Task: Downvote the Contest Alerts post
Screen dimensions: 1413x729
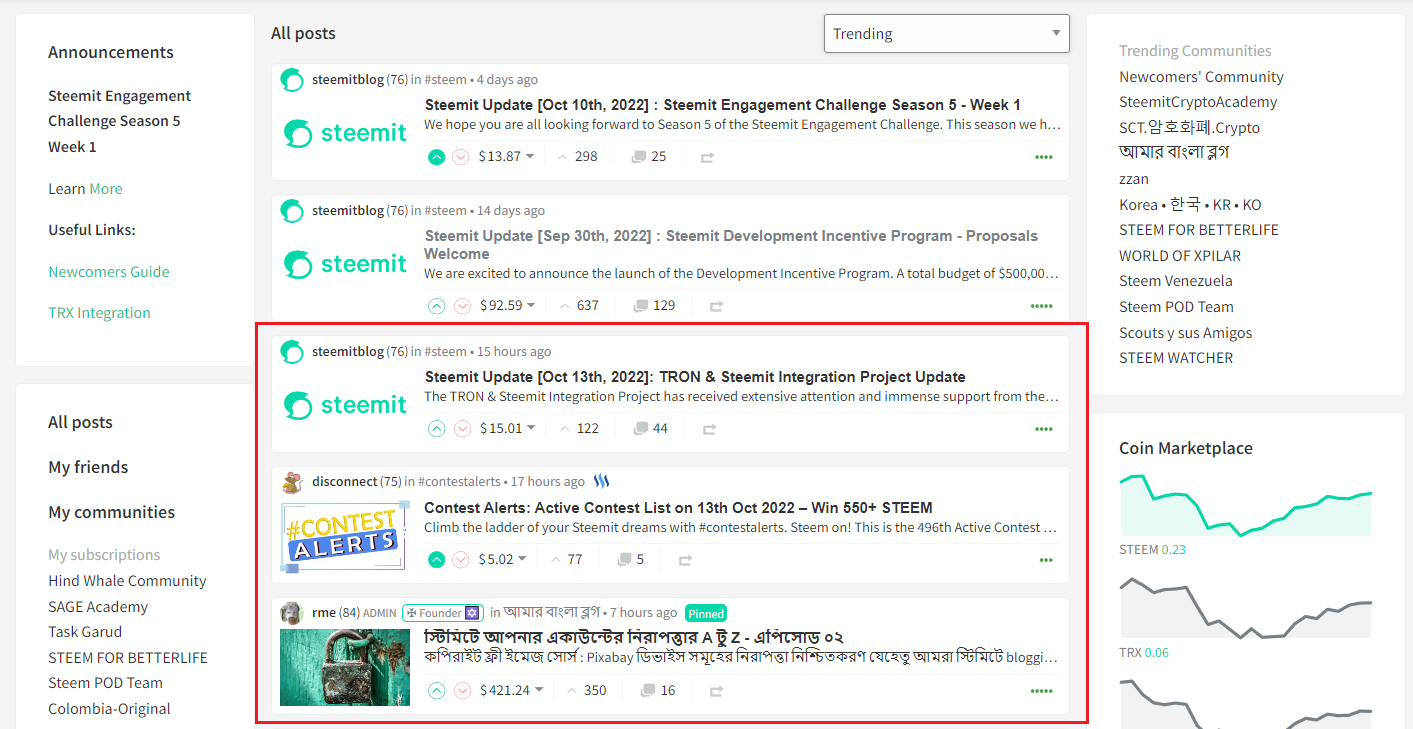Action: click(461, 560)
